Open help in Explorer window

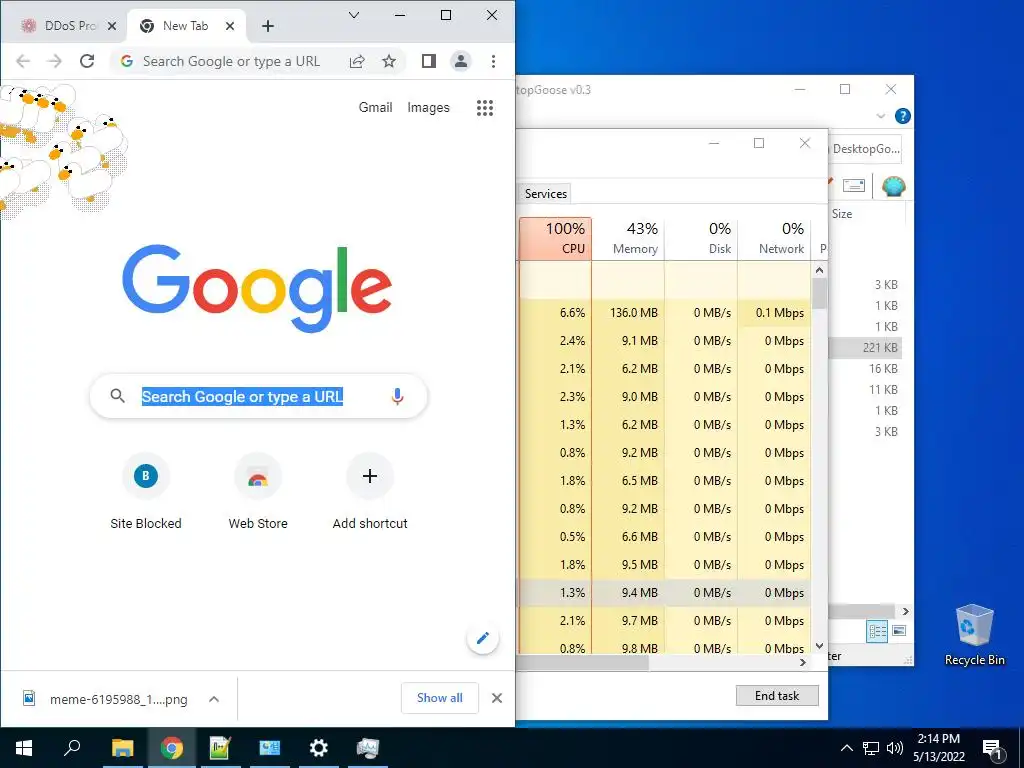[x=903, y=116]
